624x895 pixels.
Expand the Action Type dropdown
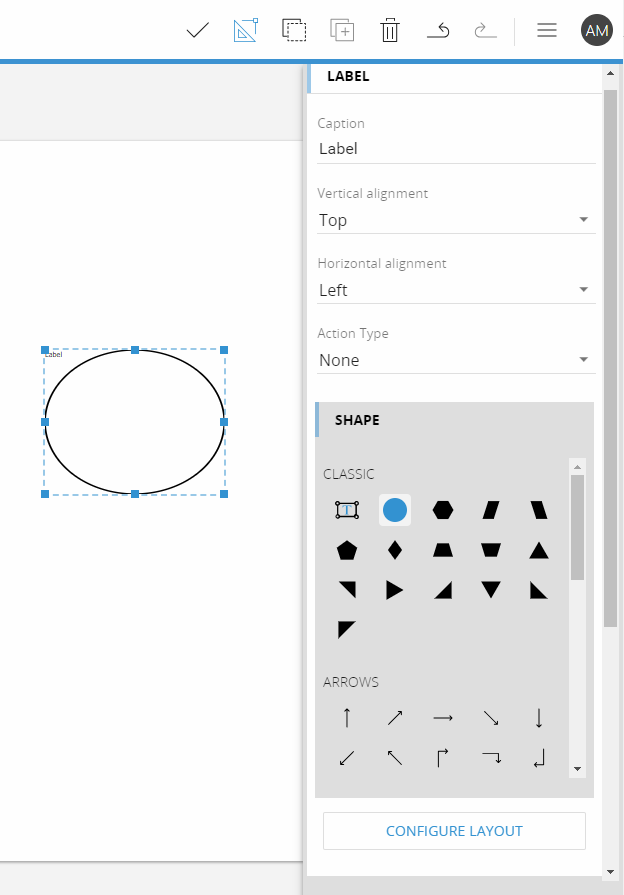tap(456, 360)
